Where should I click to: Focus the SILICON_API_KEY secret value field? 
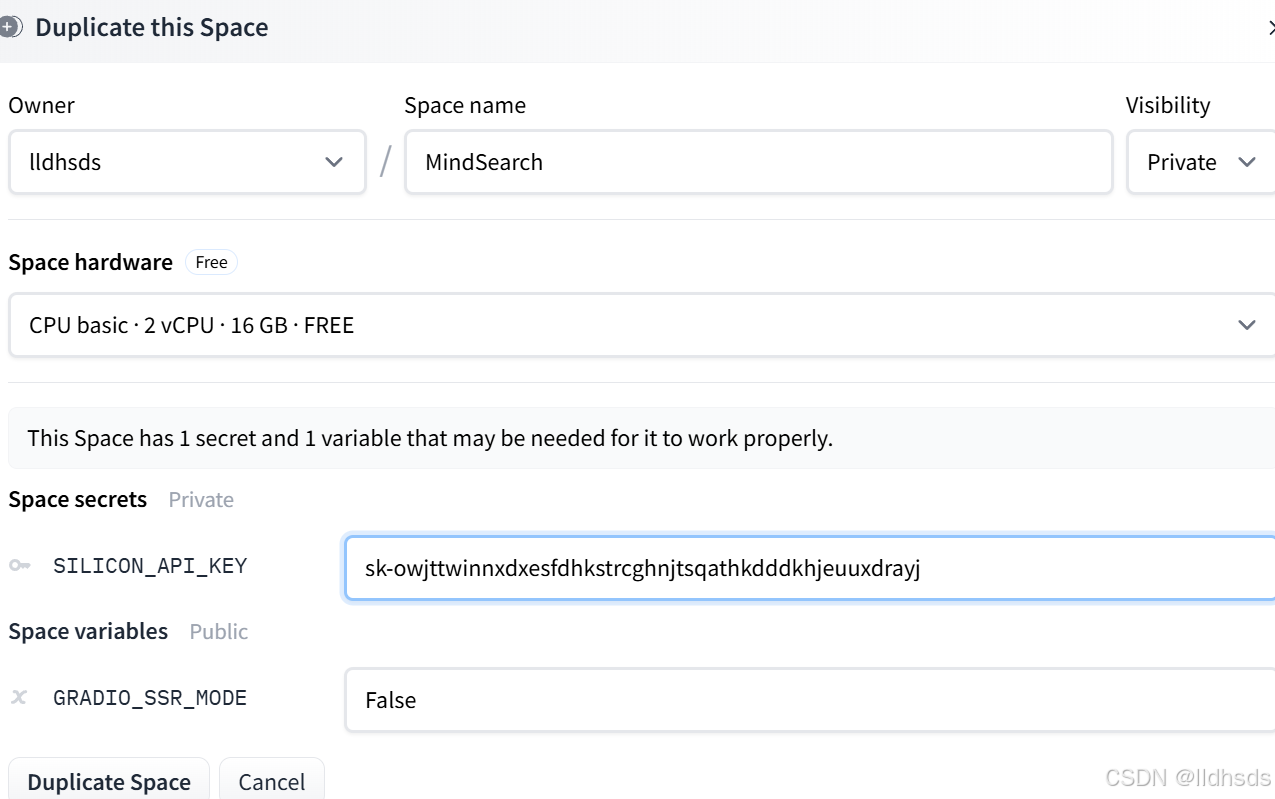tap(808, 569)
